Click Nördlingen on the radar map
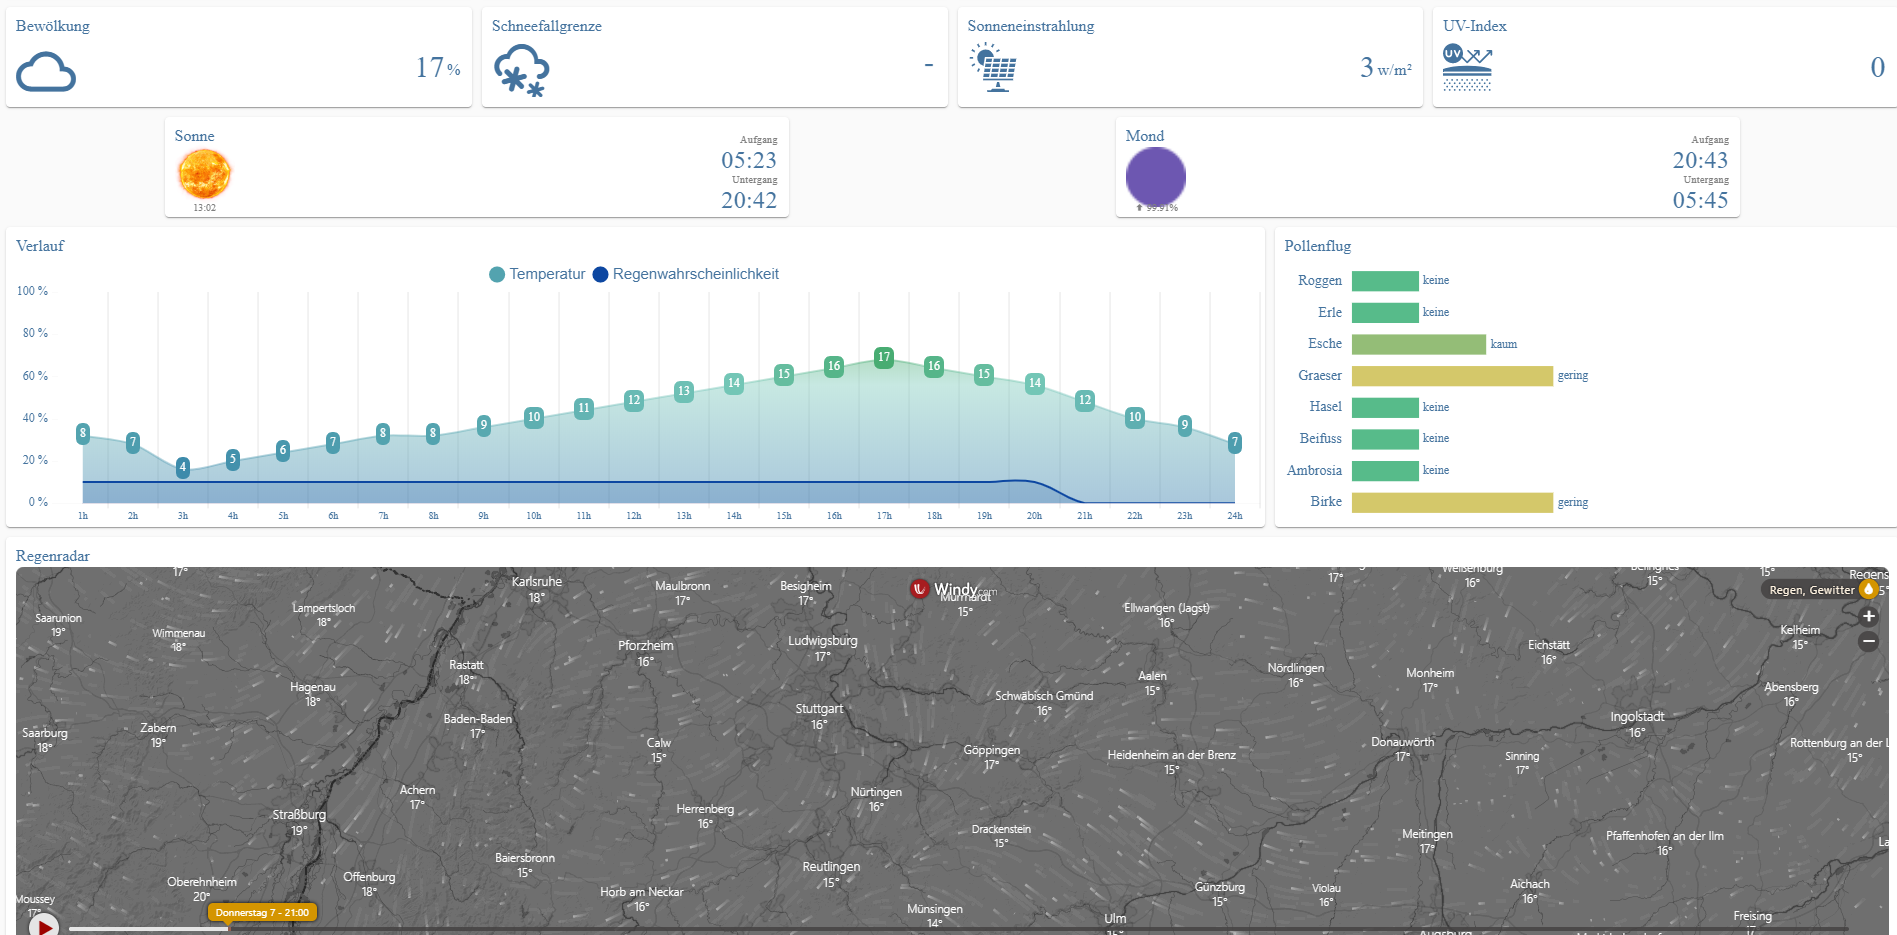Image resolution: width=1897 pixels, height=935 pixels. (x=1296, y=668)
